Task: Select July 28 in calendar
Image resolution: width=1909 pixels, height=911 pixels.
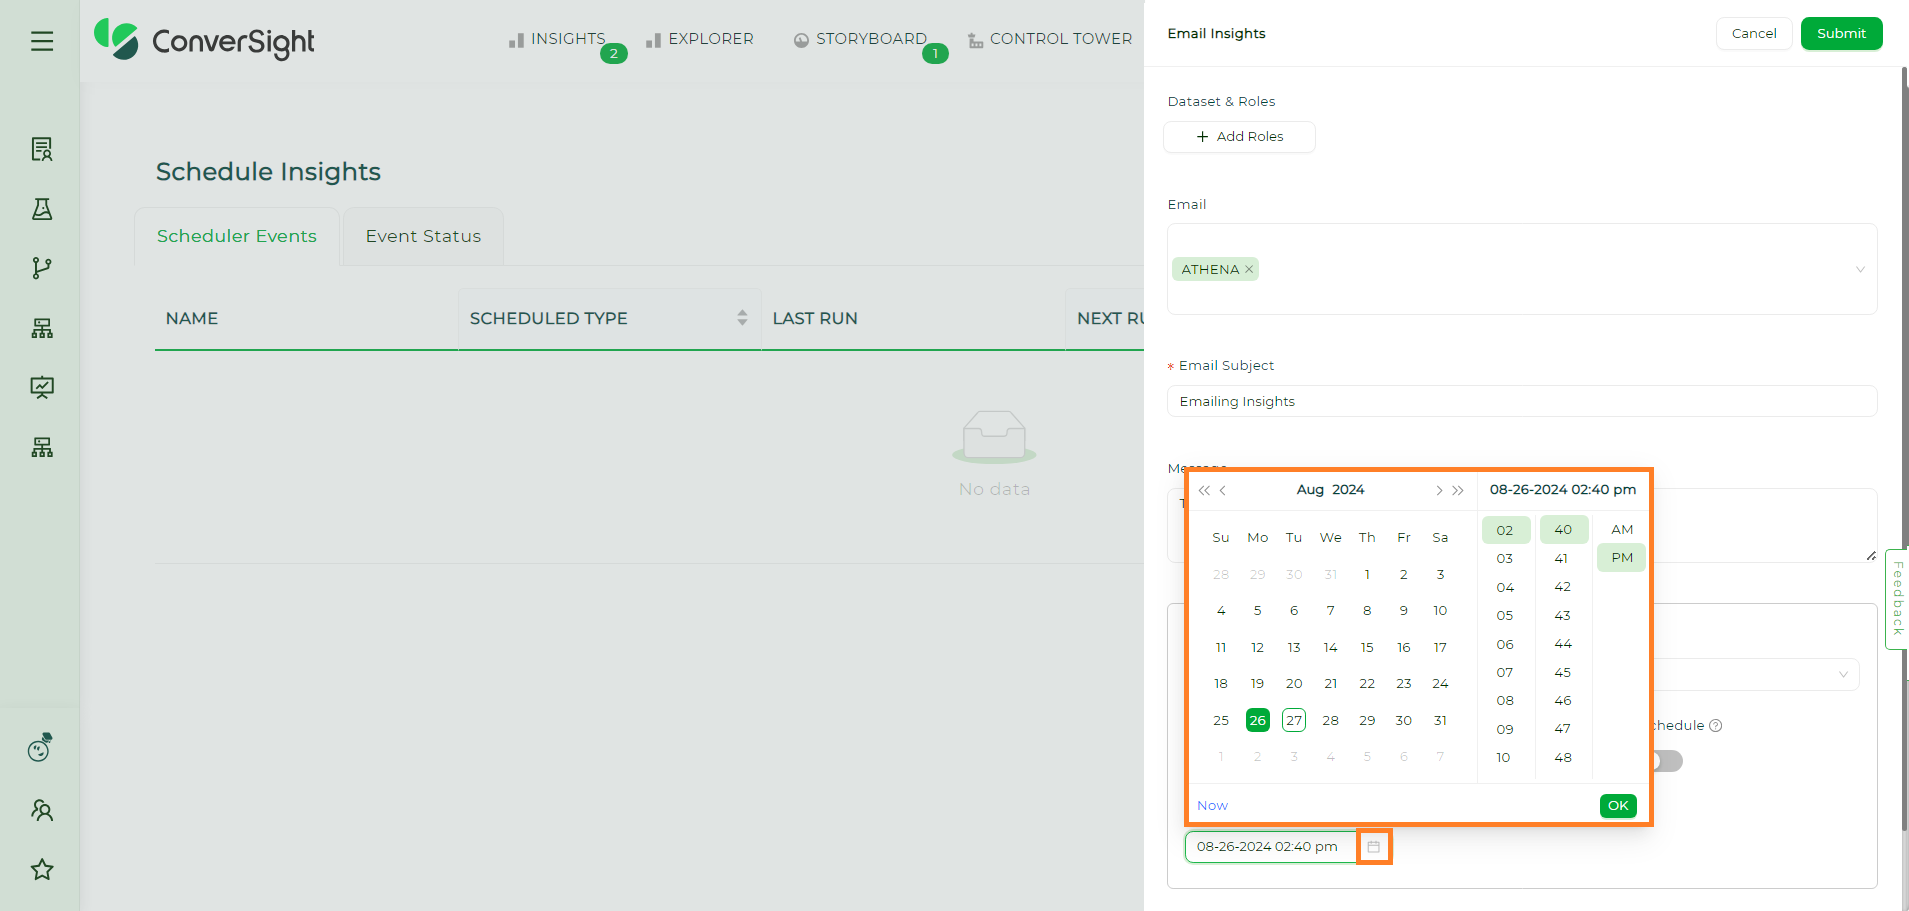Action: [1221, 575]
